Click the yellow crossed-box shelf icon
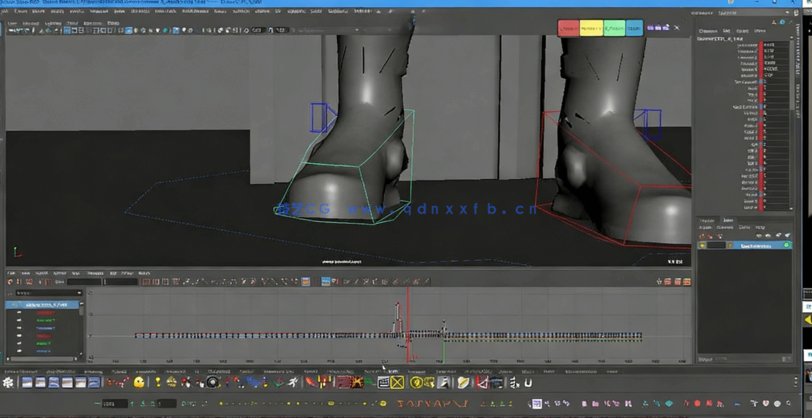Screen dimensions: 812x418 point(397,383)
